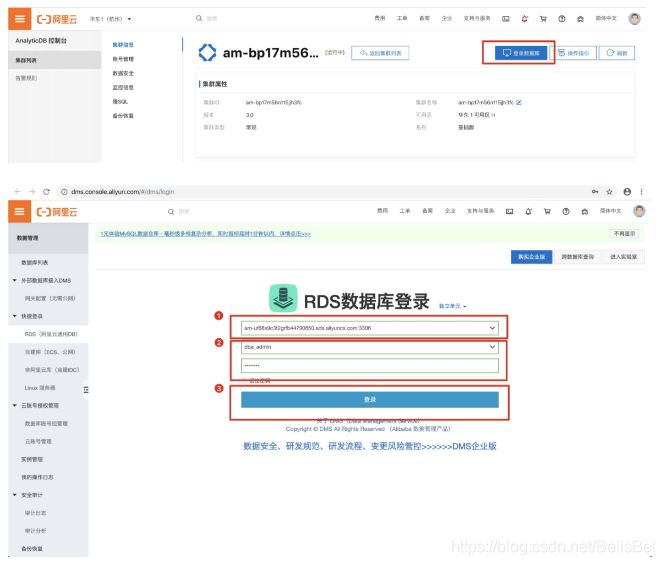Open Linux 服务器 item in DMS sidebar
664x565 pixels.
tap(40, 388)
